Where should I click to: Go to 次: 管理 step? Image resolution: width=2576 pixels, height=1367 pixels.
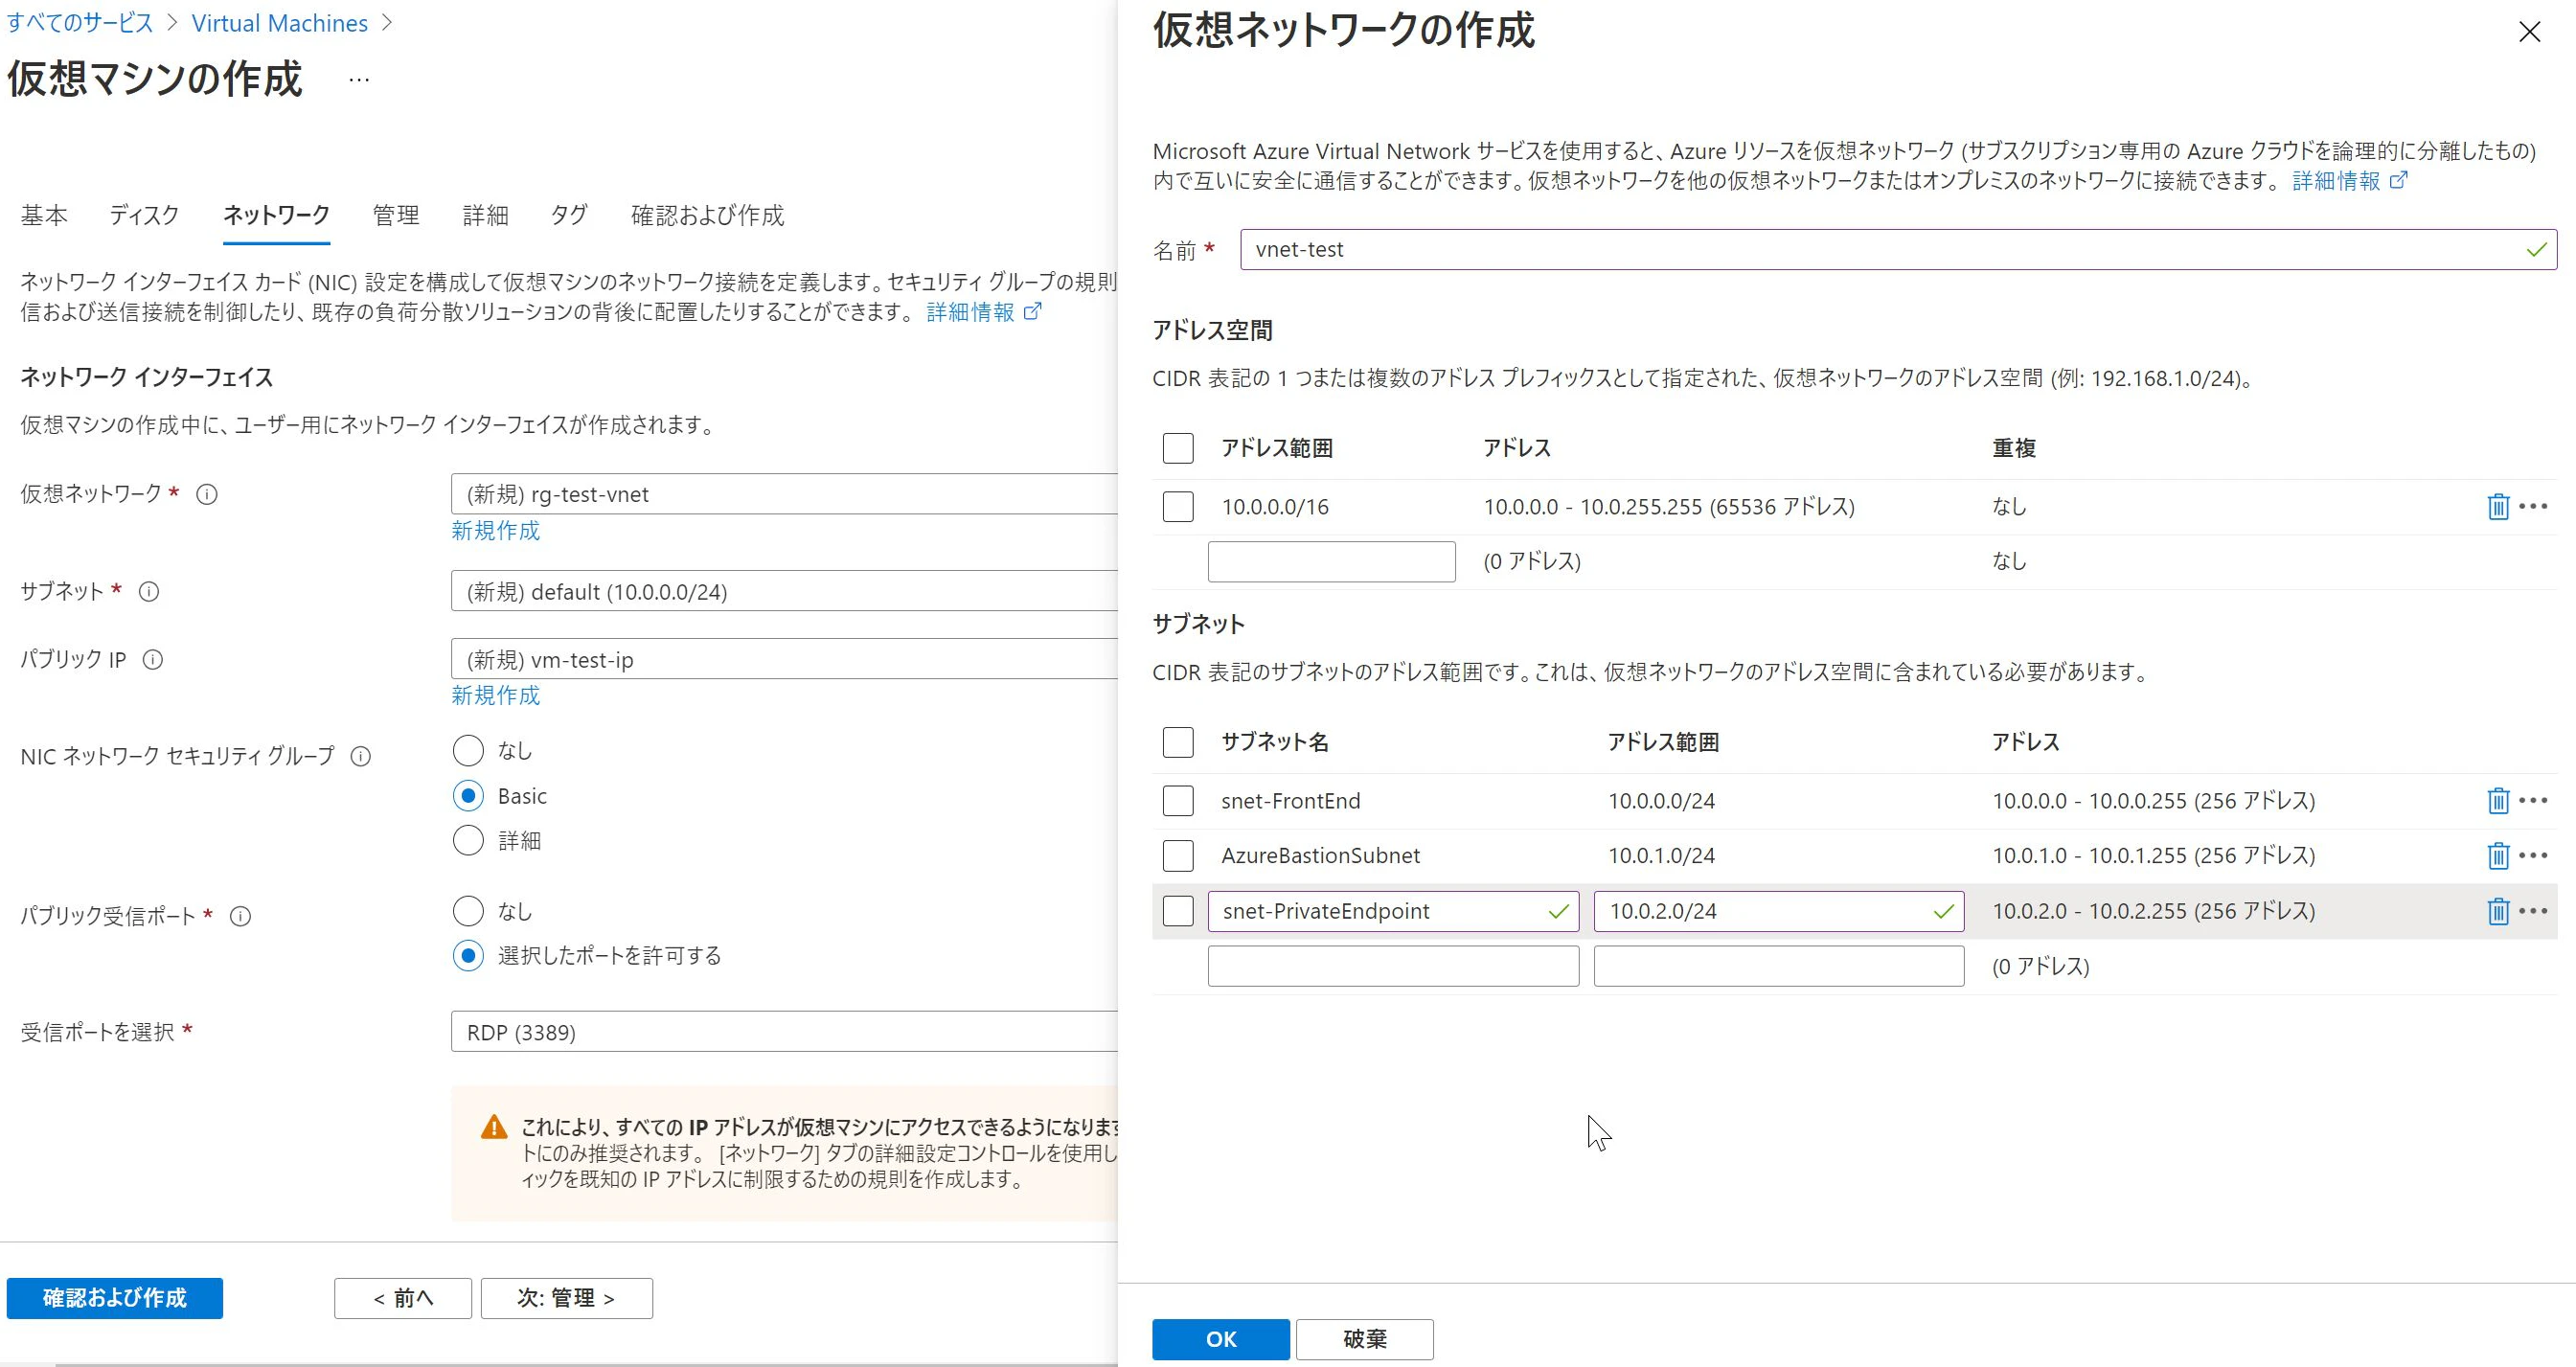click(x=566, y=1298)
